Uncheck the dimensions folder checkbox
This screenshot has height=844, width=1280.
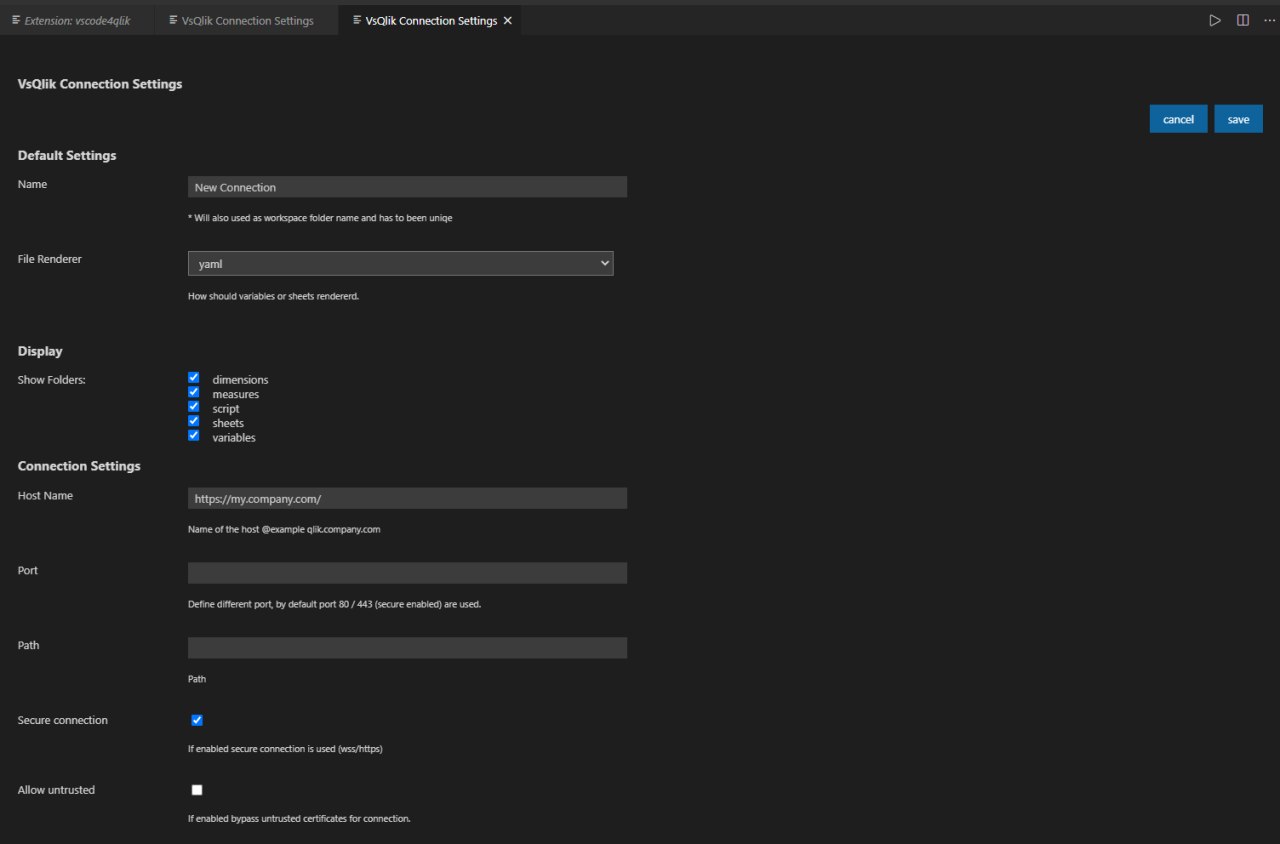coord(194,378)
